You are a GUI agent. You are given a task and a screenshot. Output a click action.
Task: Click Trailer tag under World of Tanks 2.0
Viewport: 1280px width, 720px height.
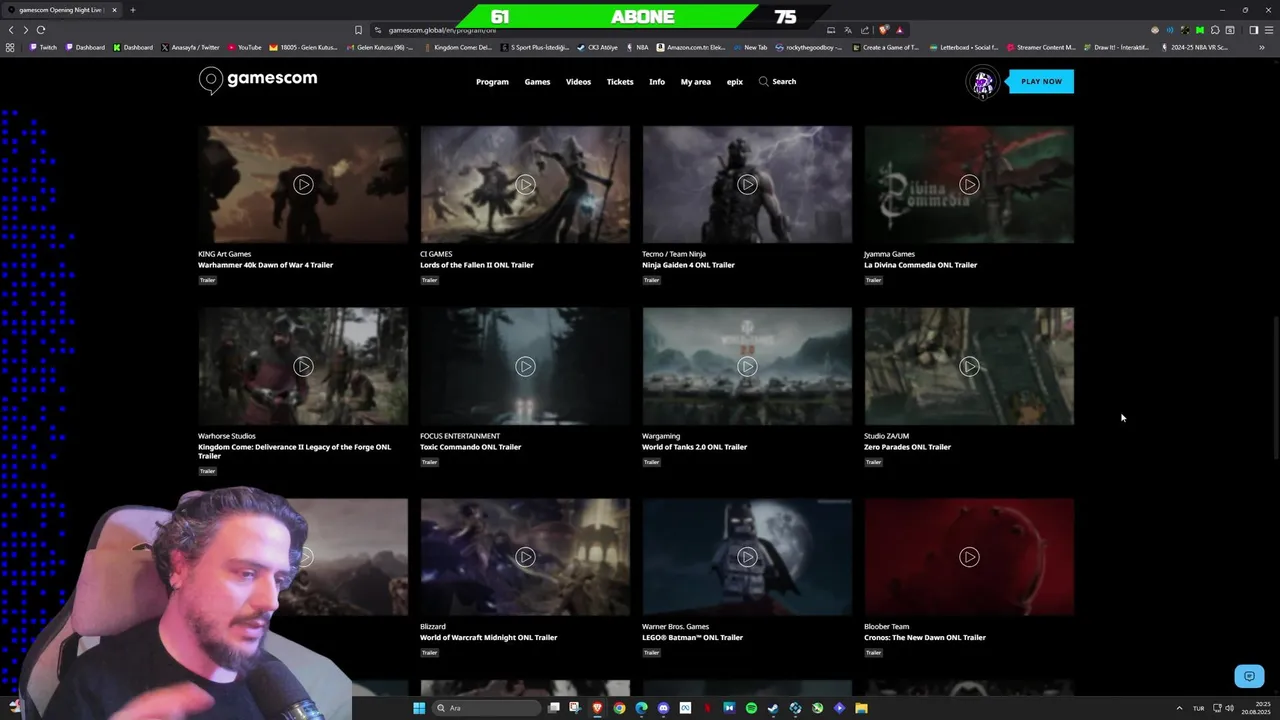[651, 462]
